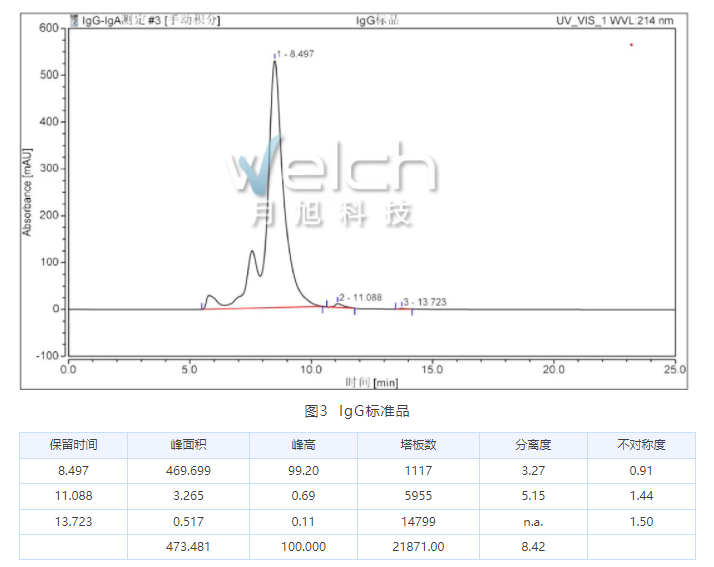Select peak label '3 - 13.723'
This screenshot has width=714, height=567.
coord(425,302)
